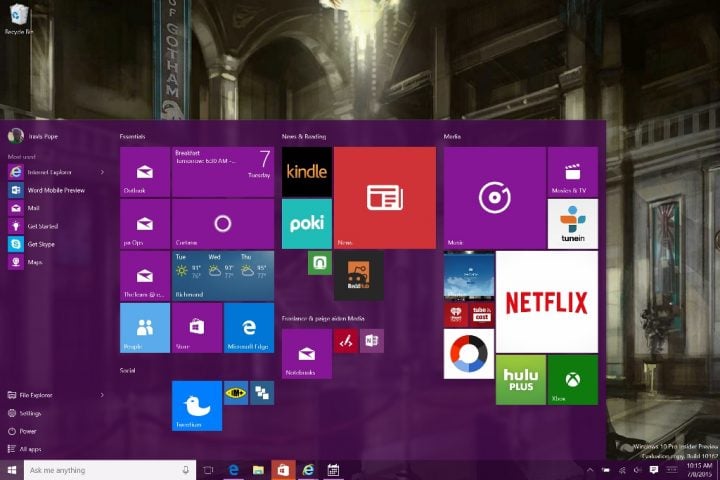720x480 pixels.
Task: Open the Tweetium tile
Action: point(197,406)
